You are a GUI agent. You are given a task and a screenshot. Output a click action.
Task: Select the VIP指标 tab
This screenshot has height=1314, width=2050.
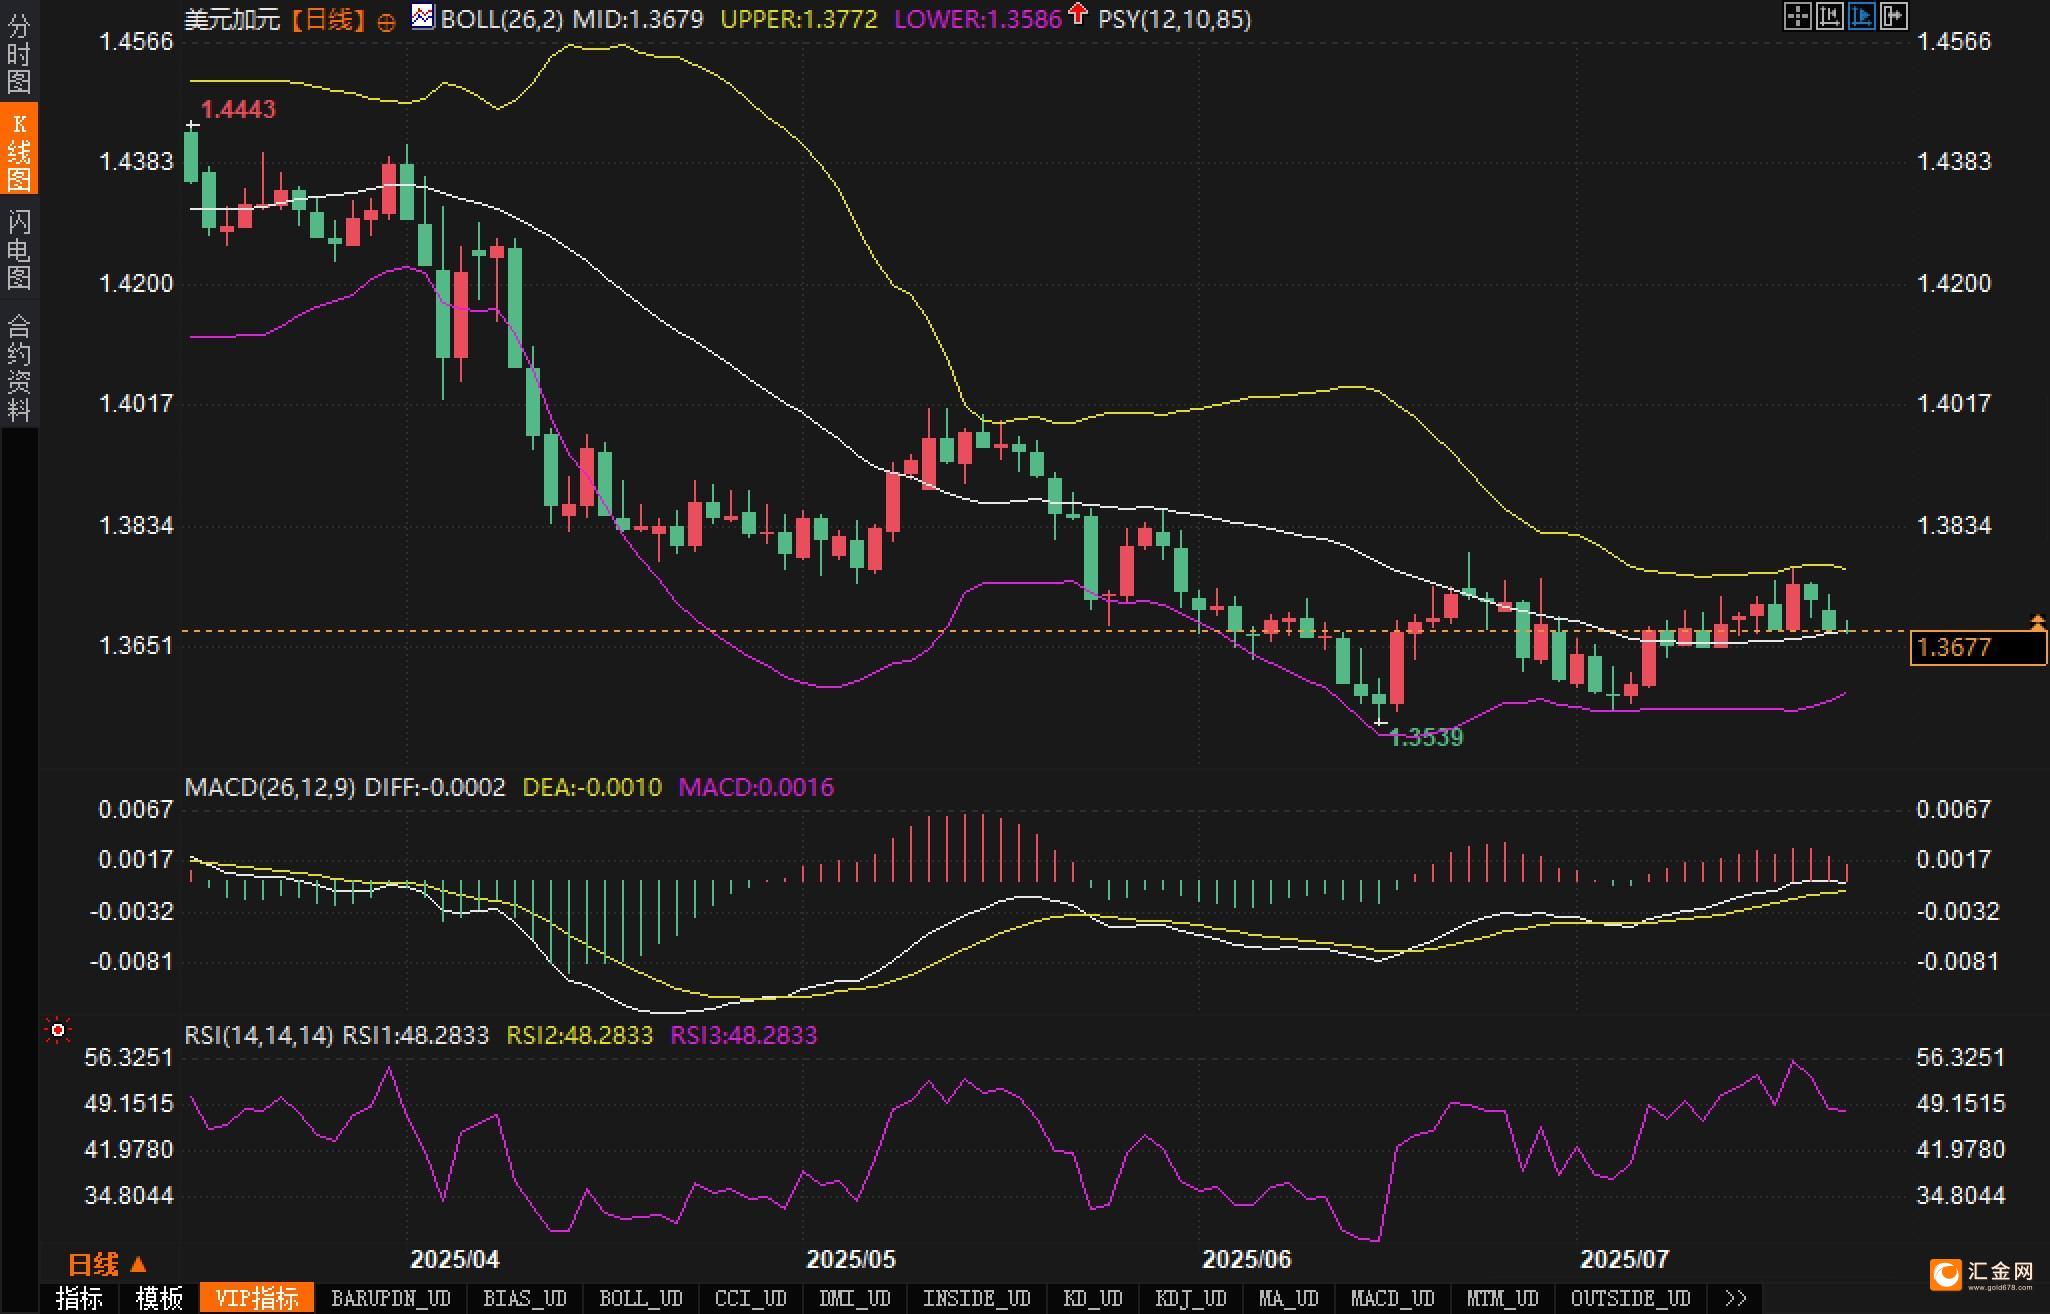click(x=257, y=1298)
